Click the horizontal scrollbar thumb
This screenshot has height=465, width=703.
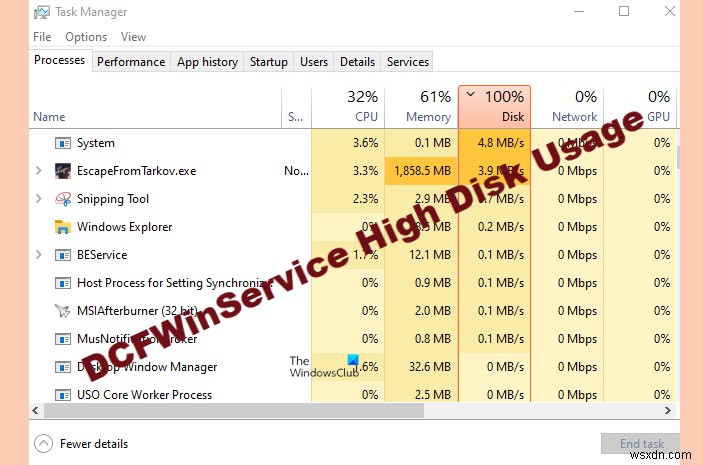pos(234,410)
